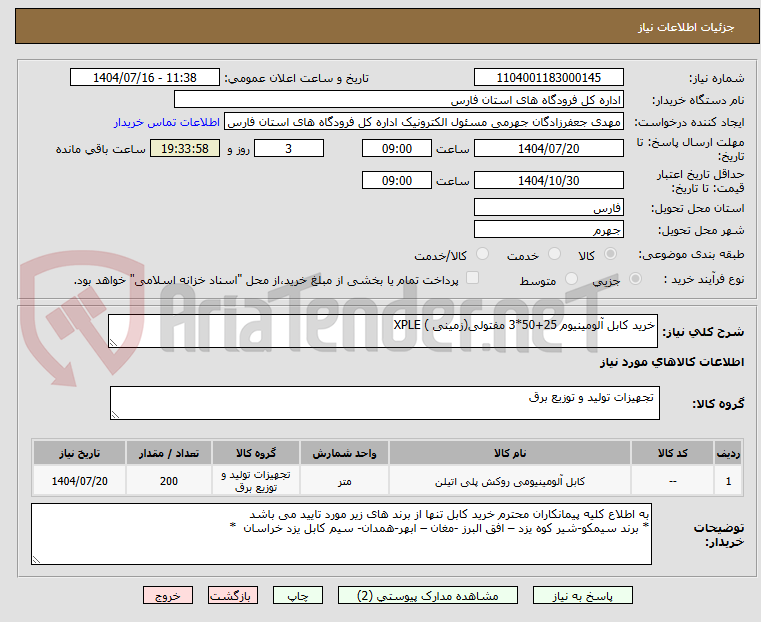Viewport: 761px width, 622px height.
Task: Click the table's گروه کالا column header
Action: (256, 453)
